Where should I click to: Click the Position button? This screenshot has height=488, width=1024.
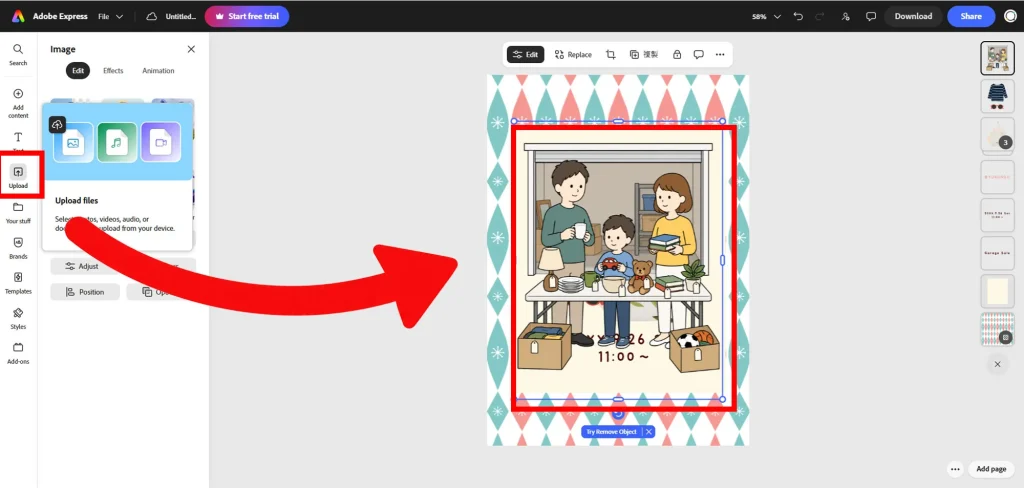(85, 292)
